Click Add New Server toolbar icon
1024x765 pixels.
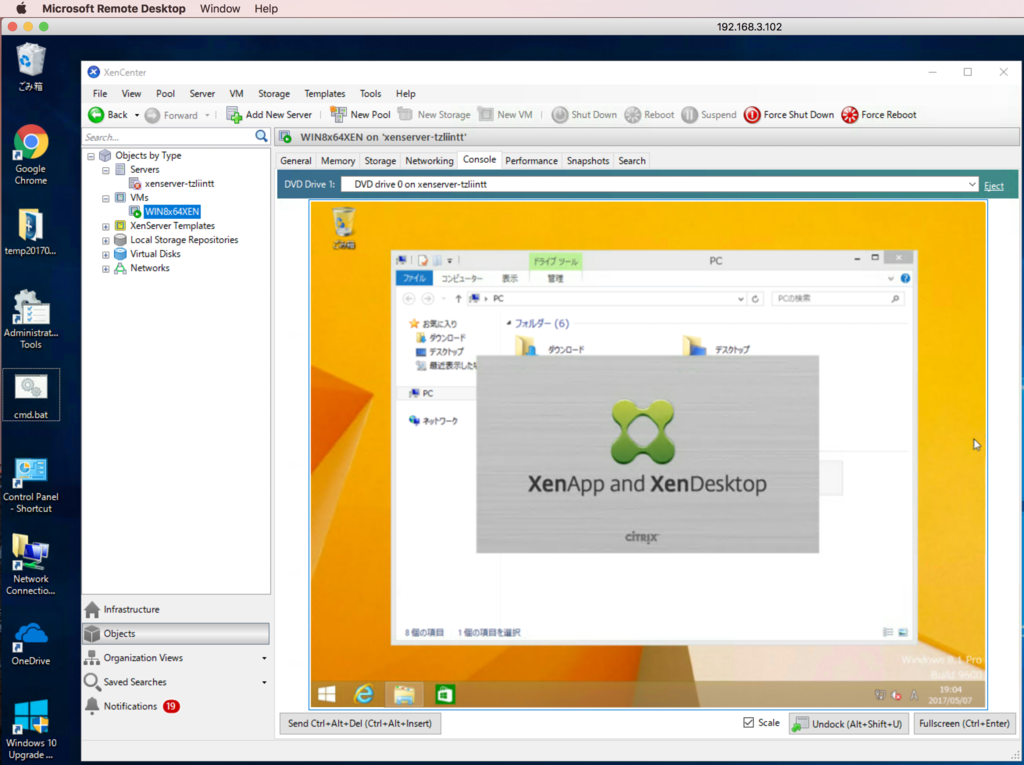[234, 115]
